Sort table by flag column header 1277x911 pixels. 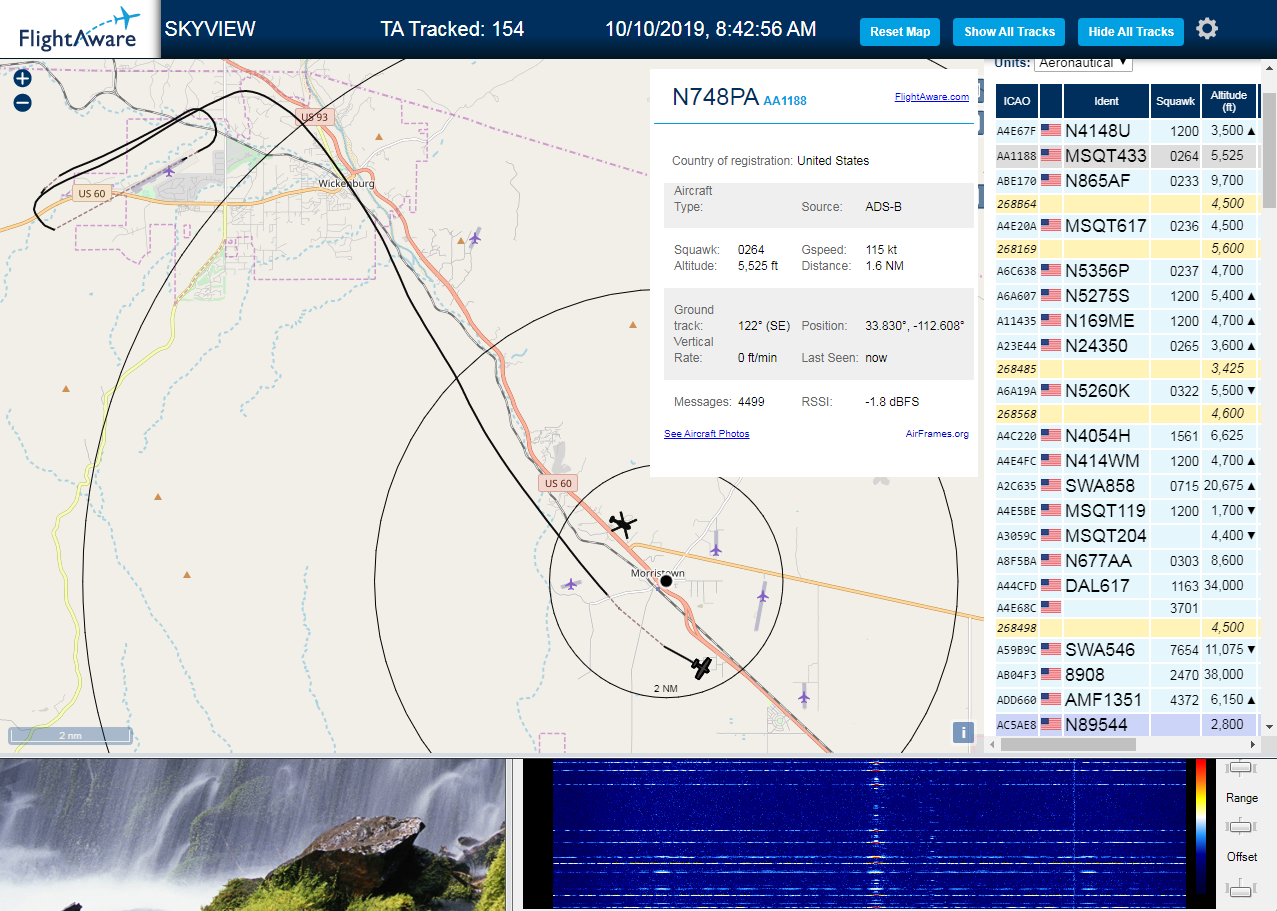pos(1051,101)
